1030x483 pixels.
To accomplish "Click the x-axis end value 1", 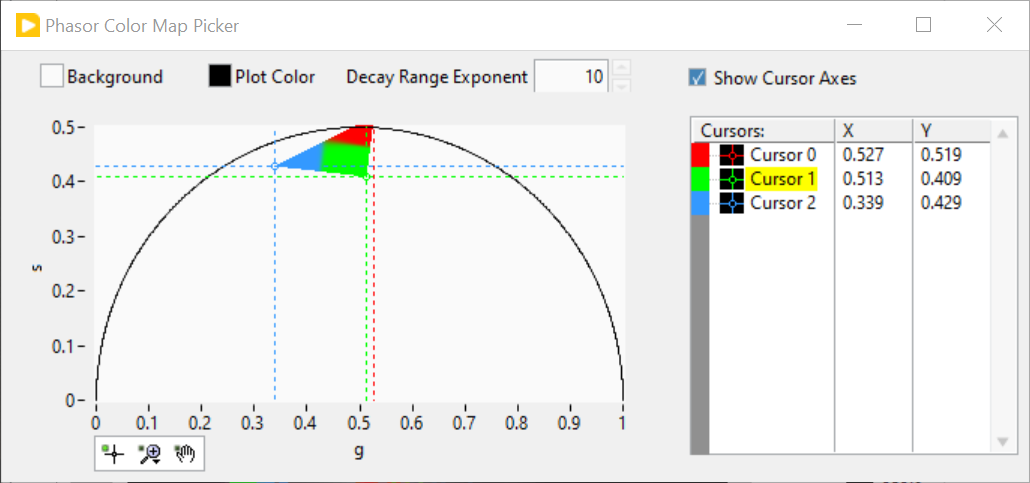I will (x=623, y=424).
